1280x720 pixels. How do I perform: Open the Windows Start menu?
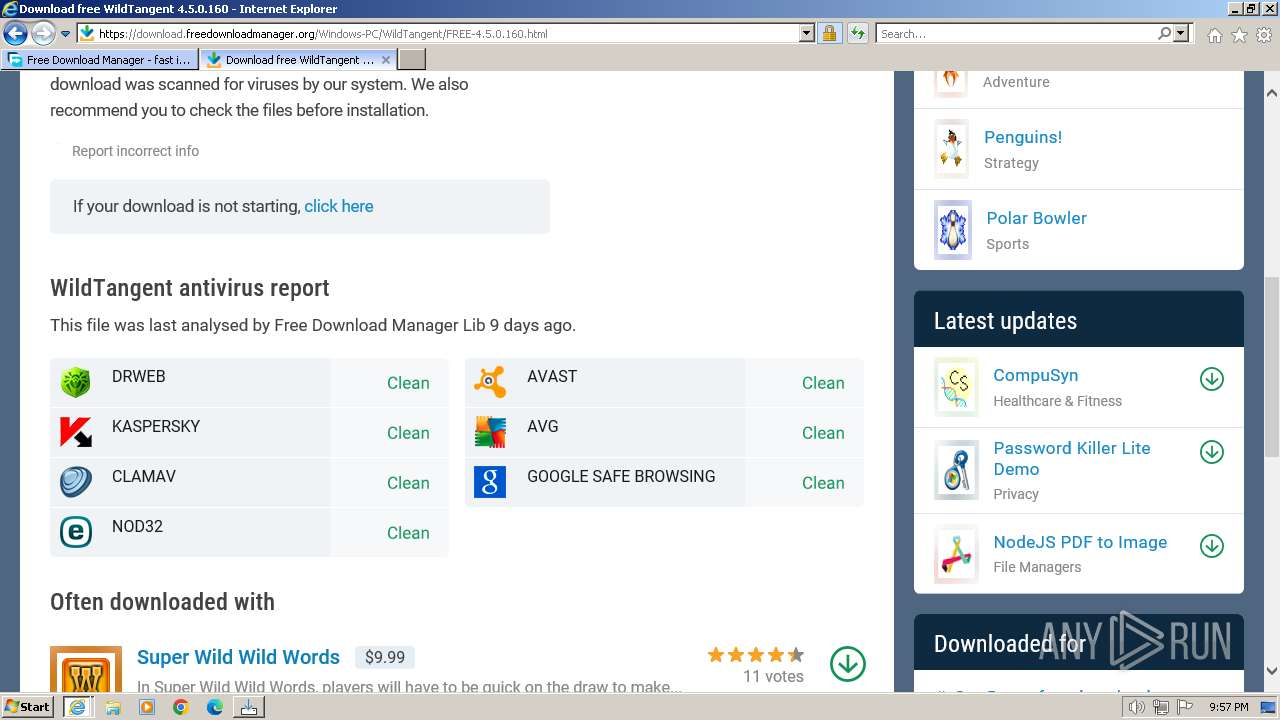28,706
